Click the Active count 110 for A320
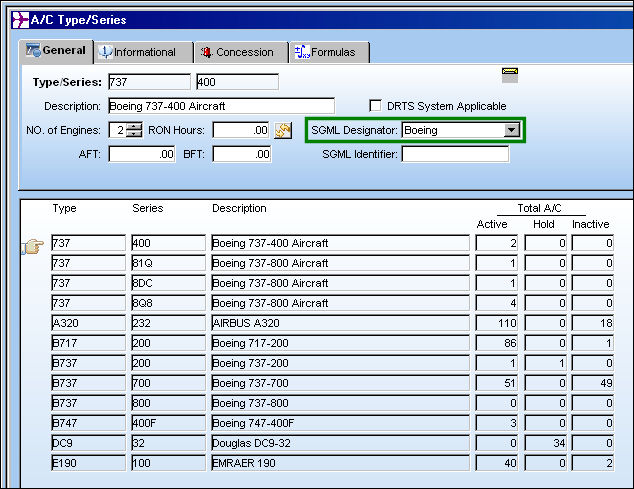Screen dimensions: 634x489 (497, 323)
